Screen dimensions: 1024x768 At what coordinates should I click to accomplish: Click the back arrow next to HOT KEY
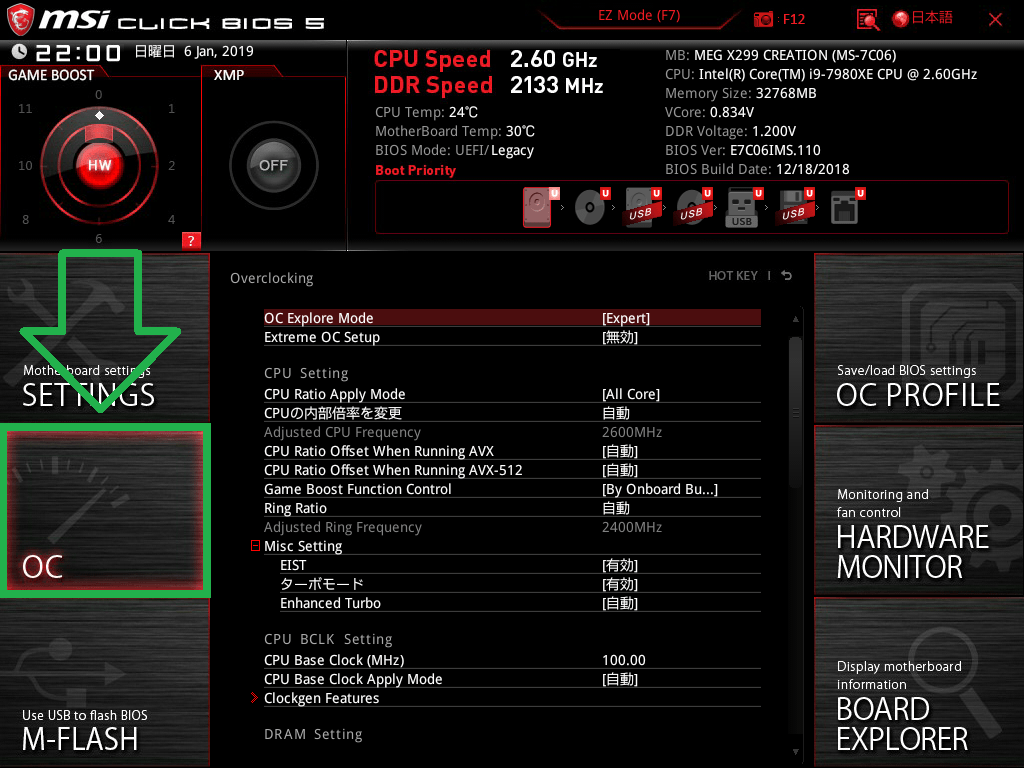point(787,276)
